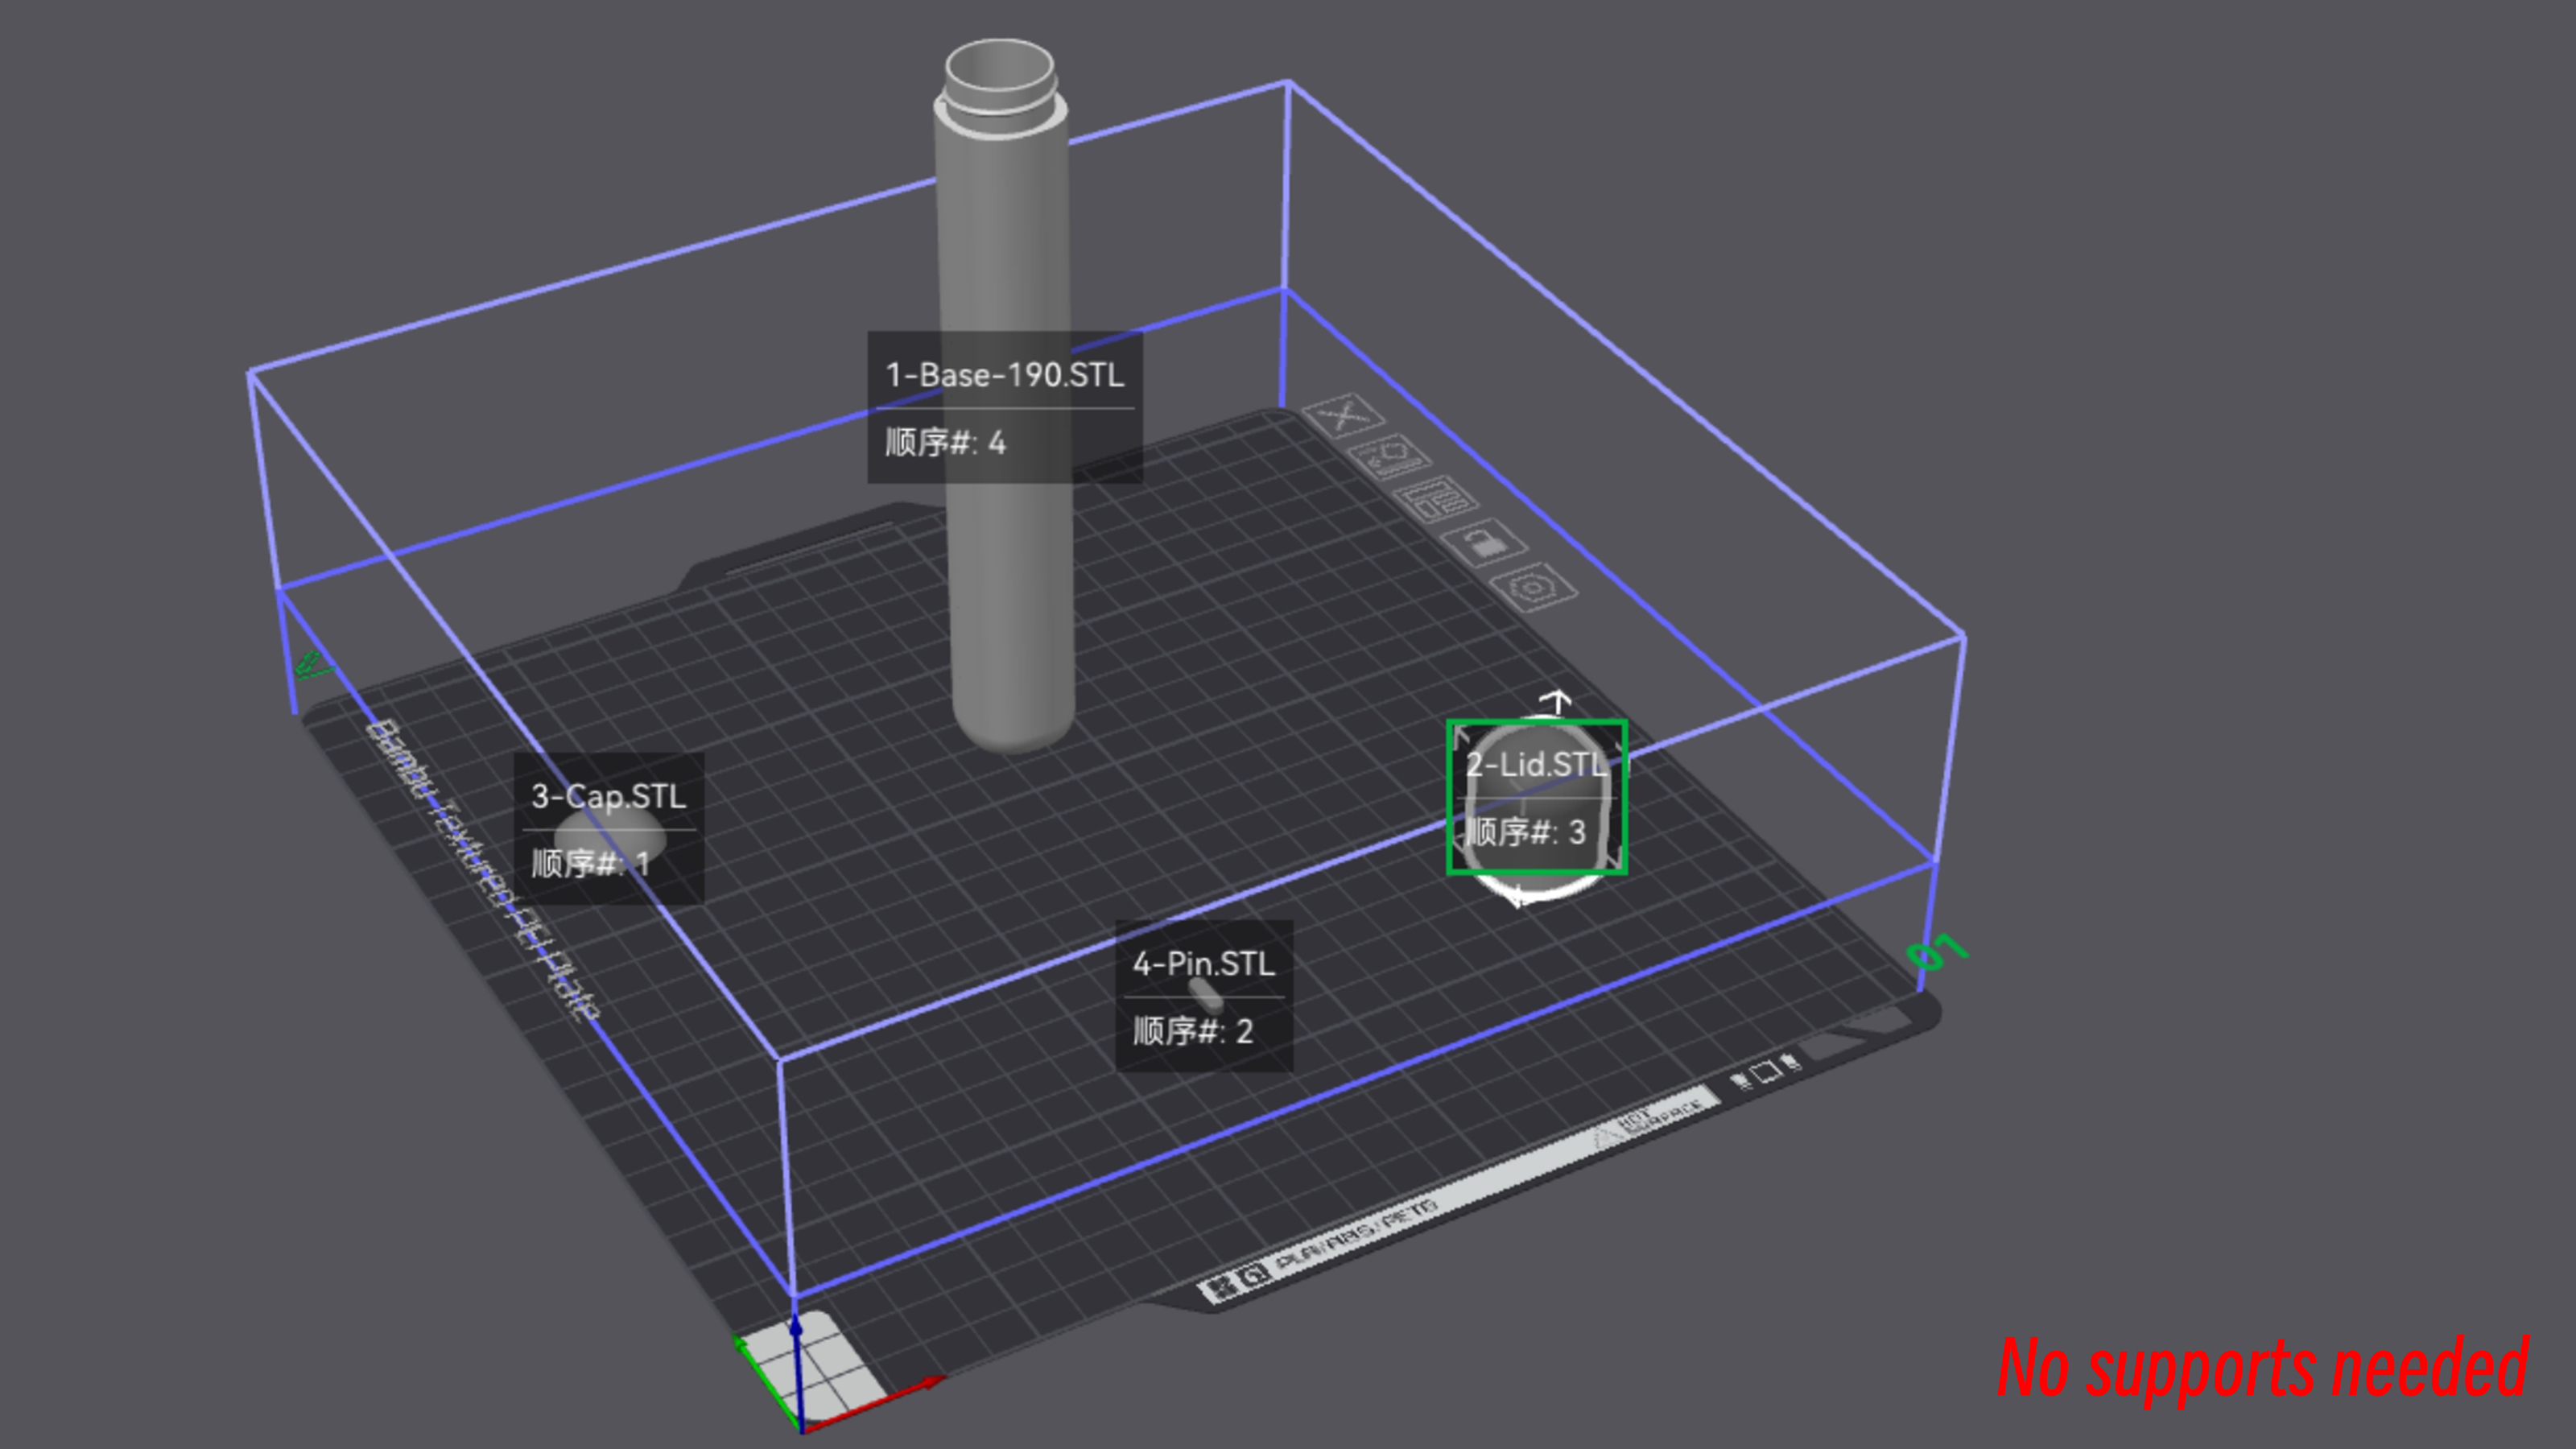Toggle the plate lock icon
This screenshot has height=1449, width=2576.
click(1483, 542)
